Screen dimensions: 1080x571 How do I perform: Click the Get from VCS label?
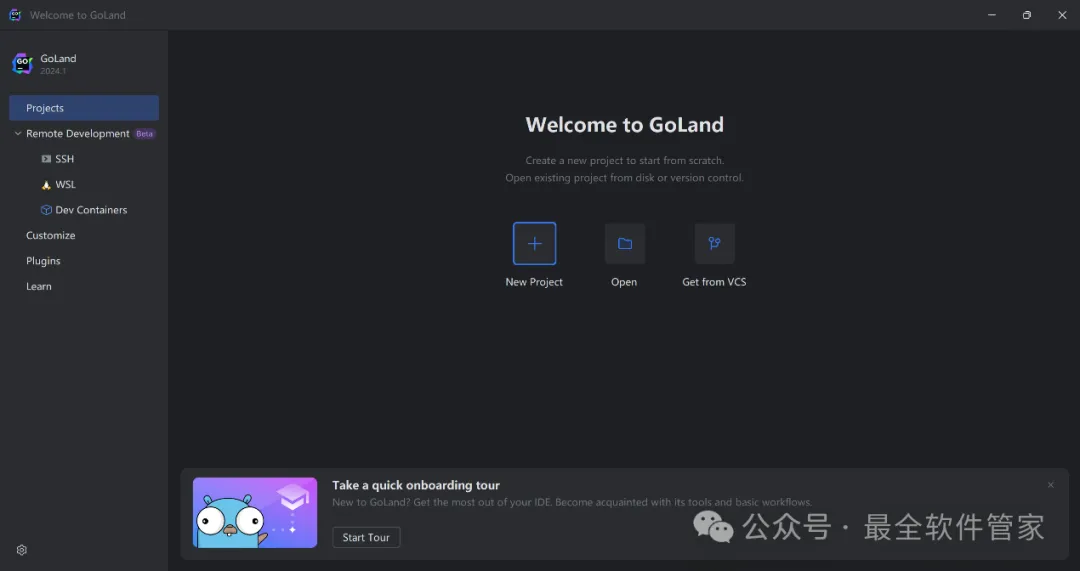(x=714, y=282)
